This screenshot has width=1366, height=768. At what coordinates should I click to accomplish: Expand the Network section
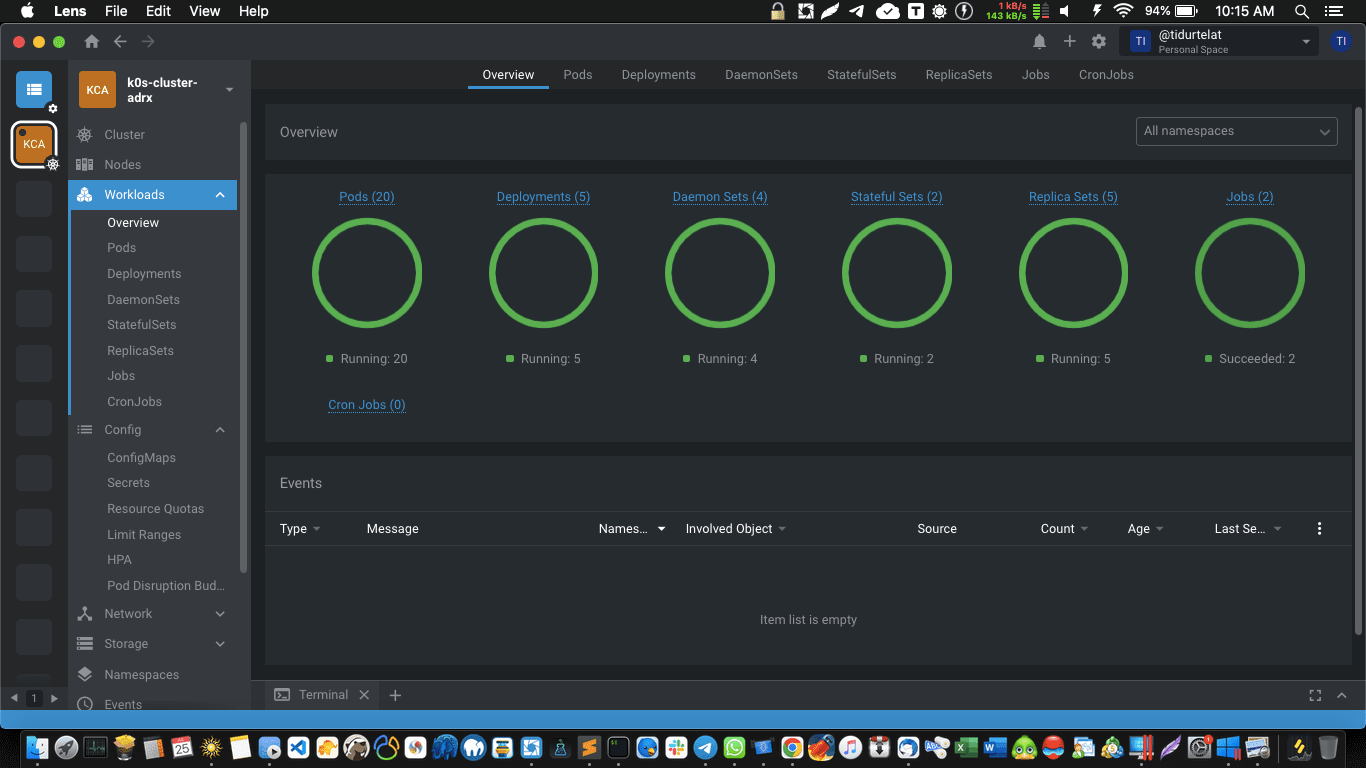tap(220, 614)
